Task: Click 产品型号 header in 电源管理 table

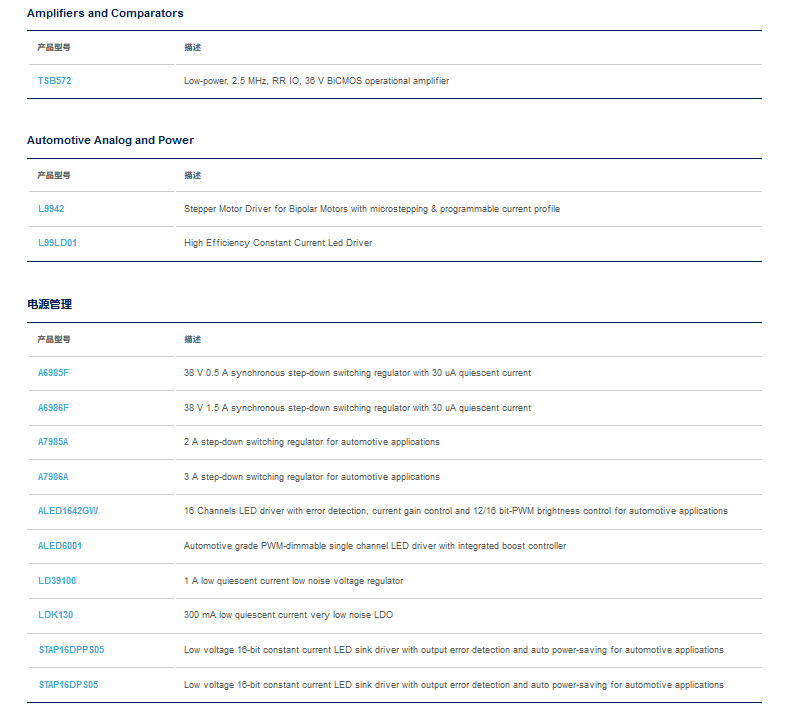Action: tap(54, 339)
